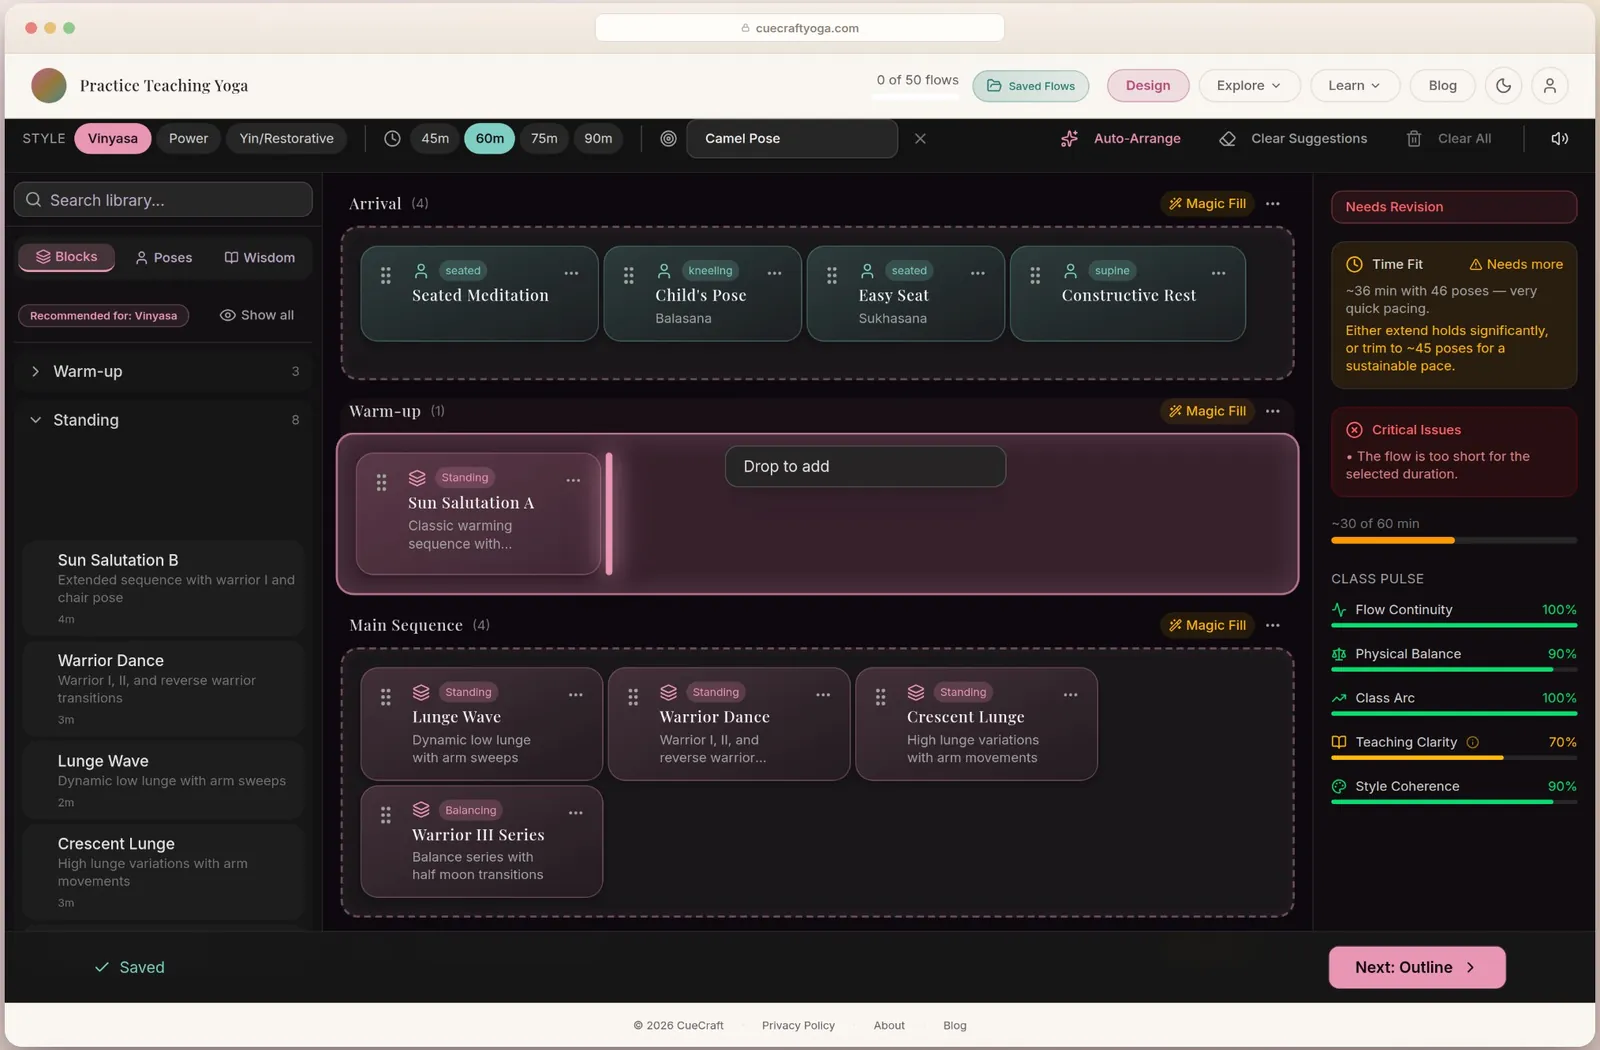The image size is (1600, 1050).
Task: Click Clear Suggestions
Action: coord(1293,139)
